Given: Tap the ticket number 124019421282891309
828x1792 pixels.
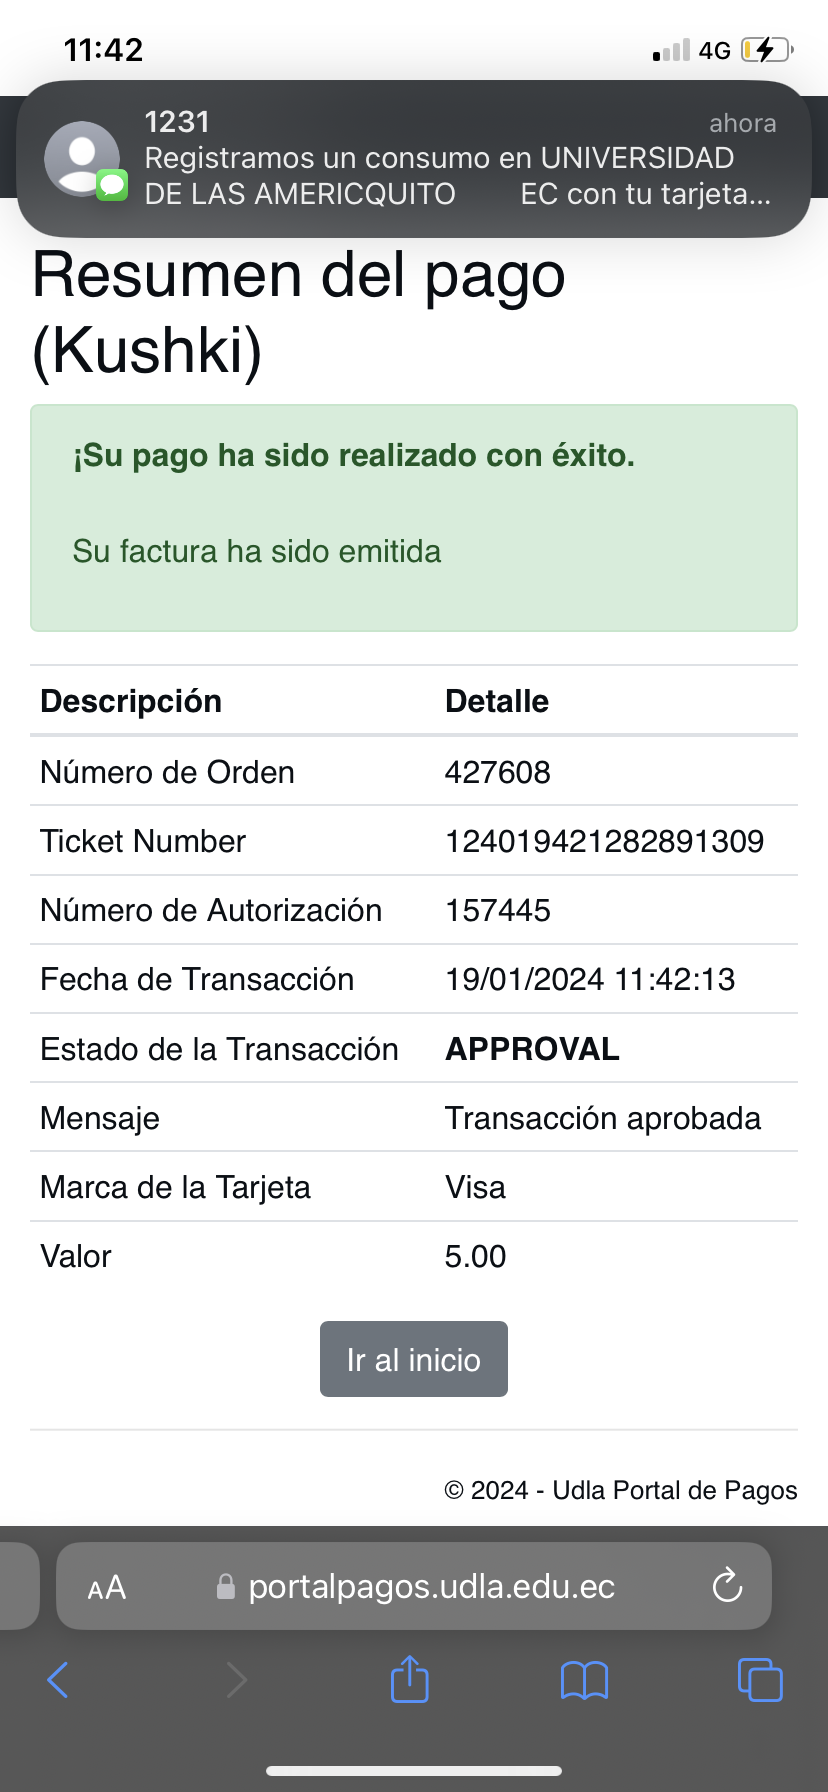Looking at the screenshot, I should point(604,841).
